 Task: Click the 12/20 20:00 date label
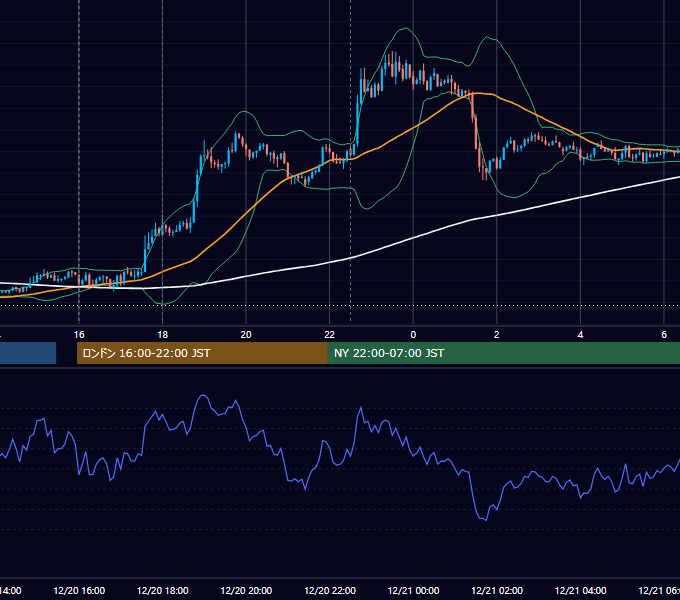pos(246,591)
